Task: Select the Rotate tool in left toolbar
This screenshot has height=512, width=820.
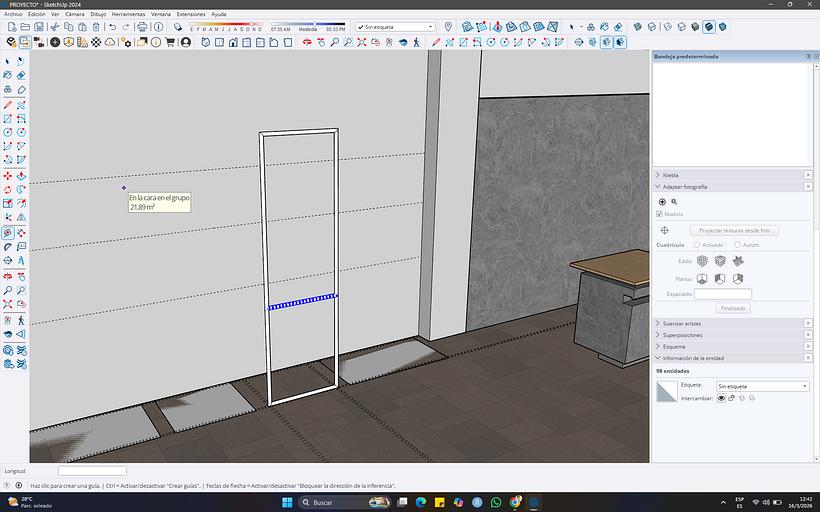Action: (8, 190)
